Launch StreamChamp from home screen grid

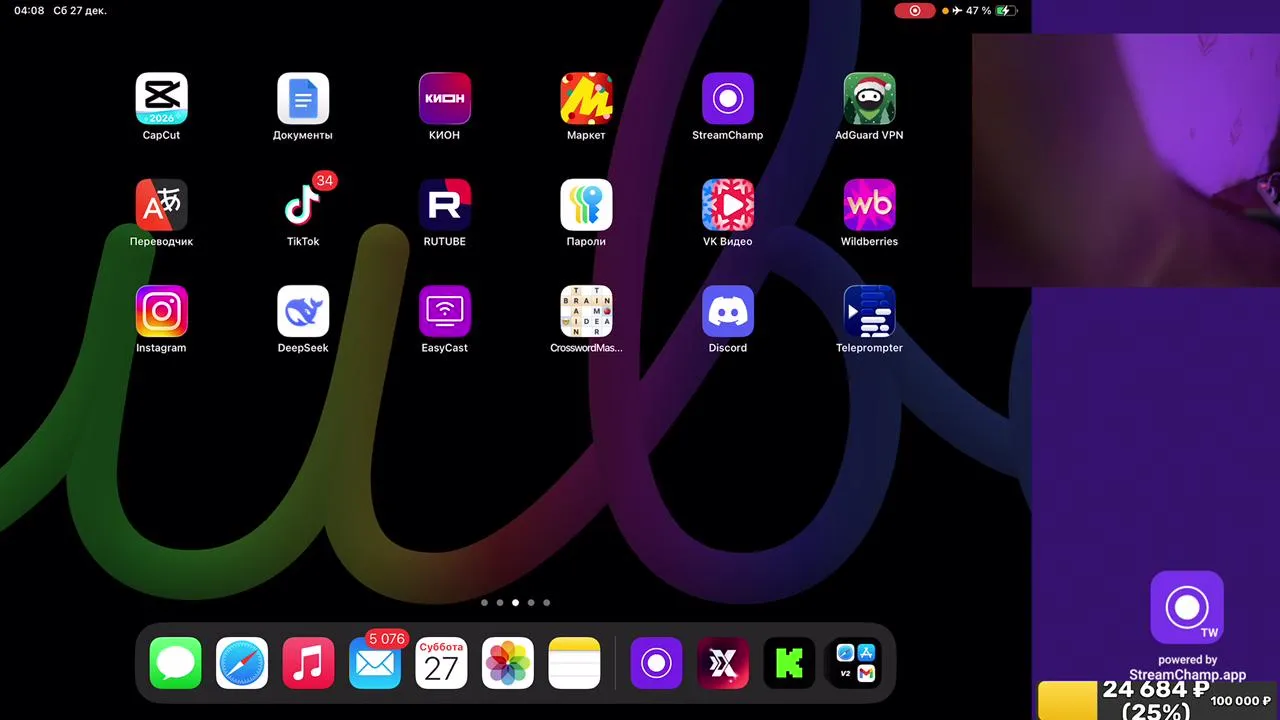tap(728, 98)
